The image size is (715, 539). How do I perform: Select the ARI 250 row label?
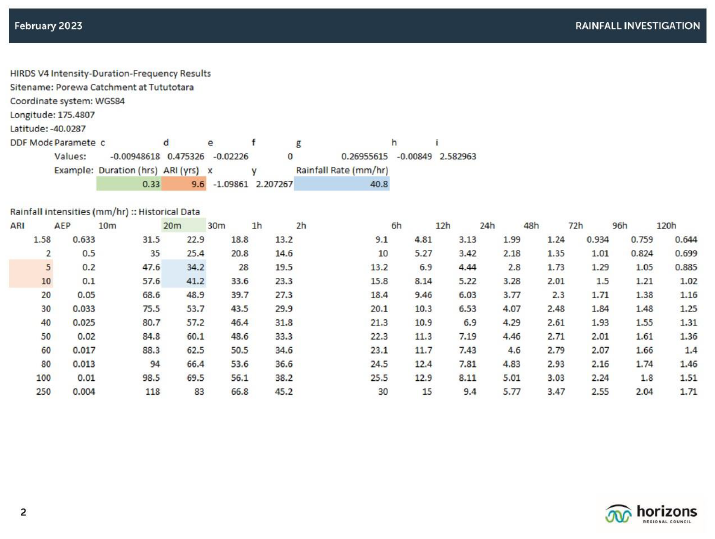(x=44, y=391)
